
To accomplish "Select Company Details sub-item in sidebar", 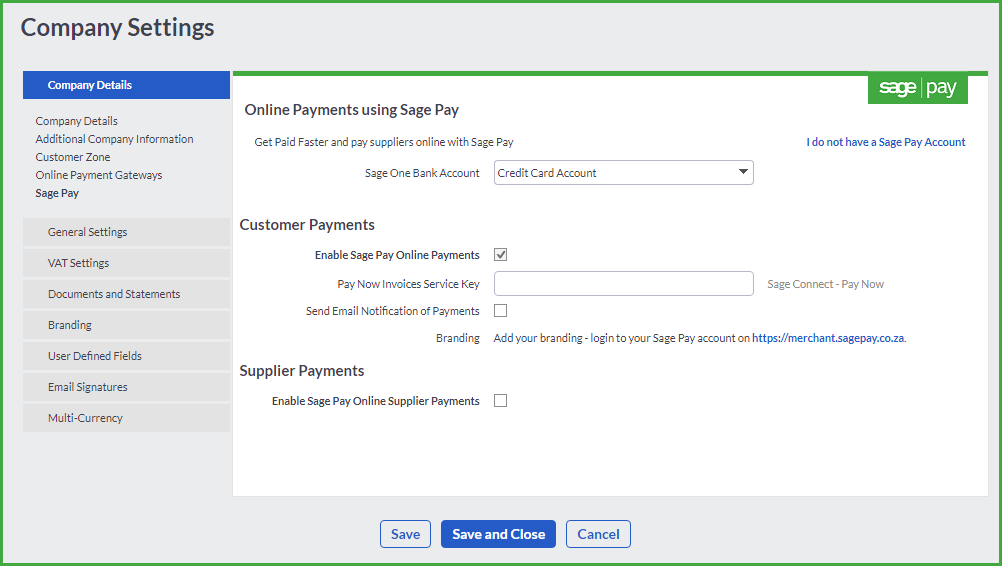I will tap(77, 121).
